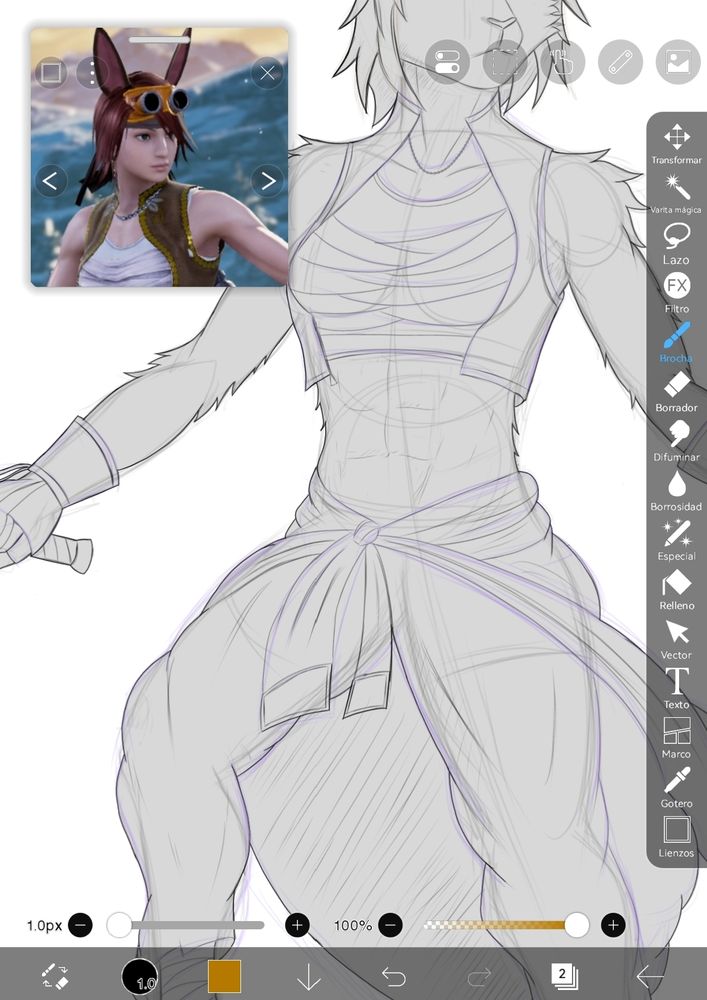Increase opacity with plus button

[x=613, y=925]
